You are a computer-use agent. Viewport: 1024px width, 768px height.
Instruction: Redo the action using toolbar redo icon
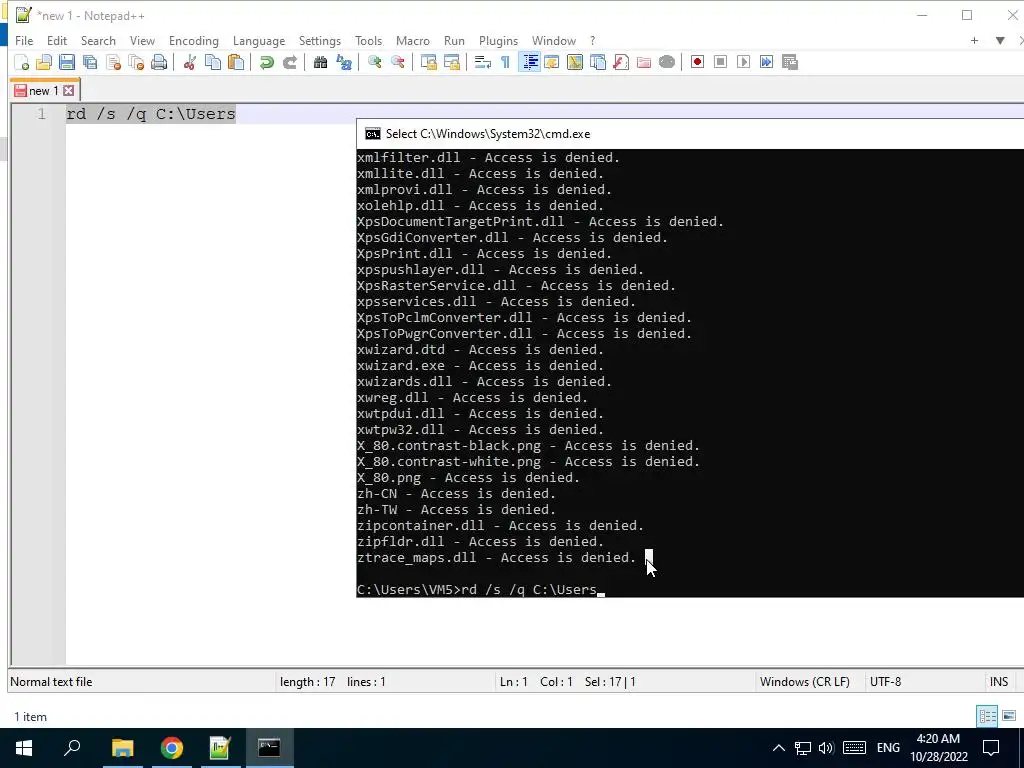(290, 62)
